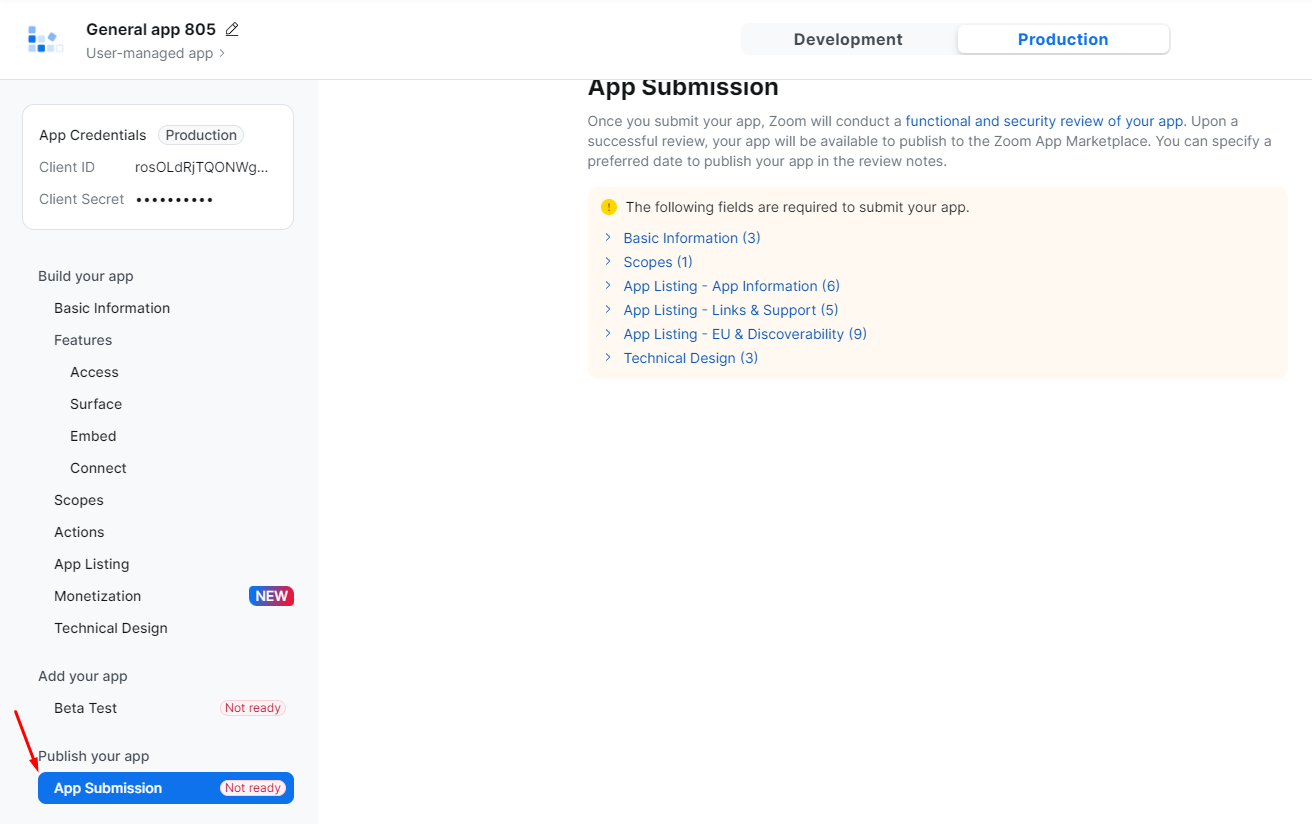1312x824 pixels.
Task: Click the NEW badge beside Monetization
Action: pos(271,596)
